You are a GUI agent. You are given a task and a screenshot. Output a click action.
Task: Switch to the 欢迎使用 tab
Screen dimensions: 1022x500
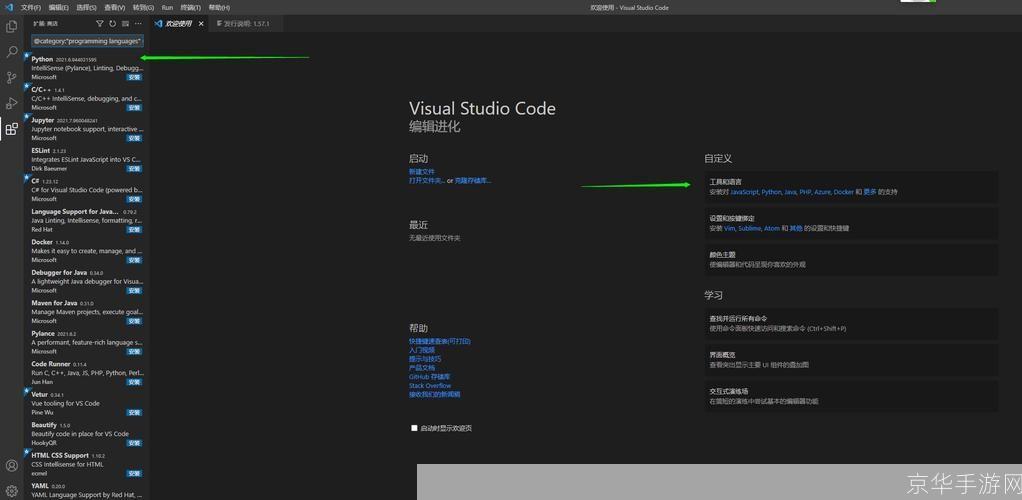[x=179, y=23]
